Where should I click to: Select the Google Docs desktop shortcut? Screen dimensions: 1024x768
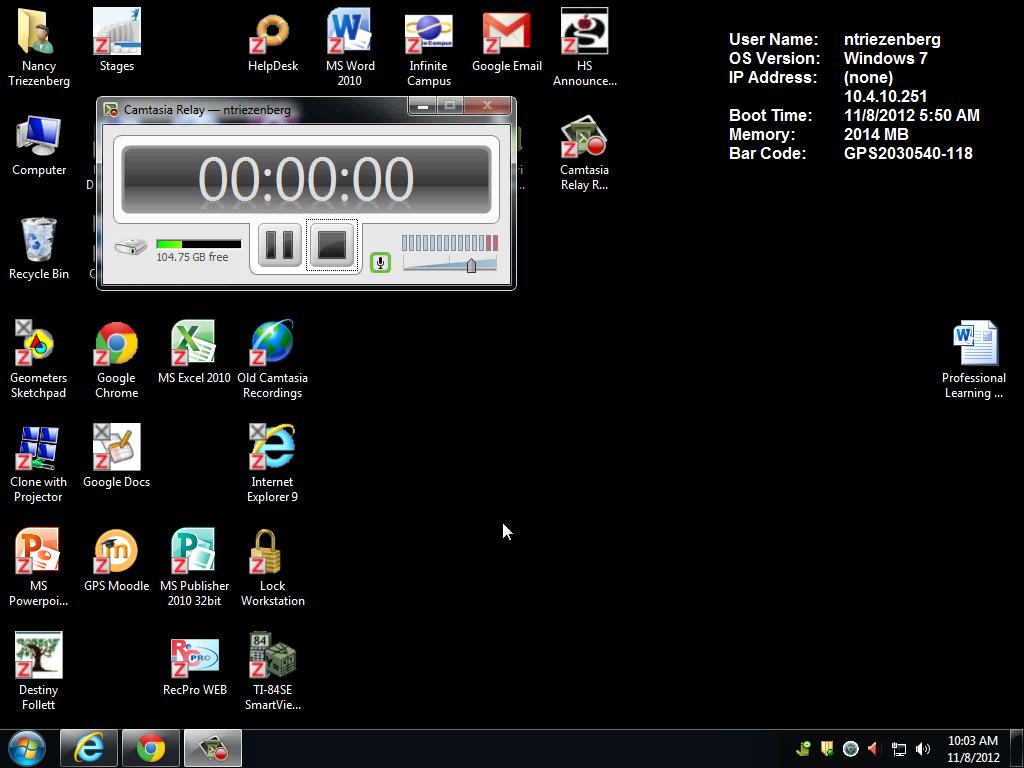pyautogui.click(x=116, y=456)
